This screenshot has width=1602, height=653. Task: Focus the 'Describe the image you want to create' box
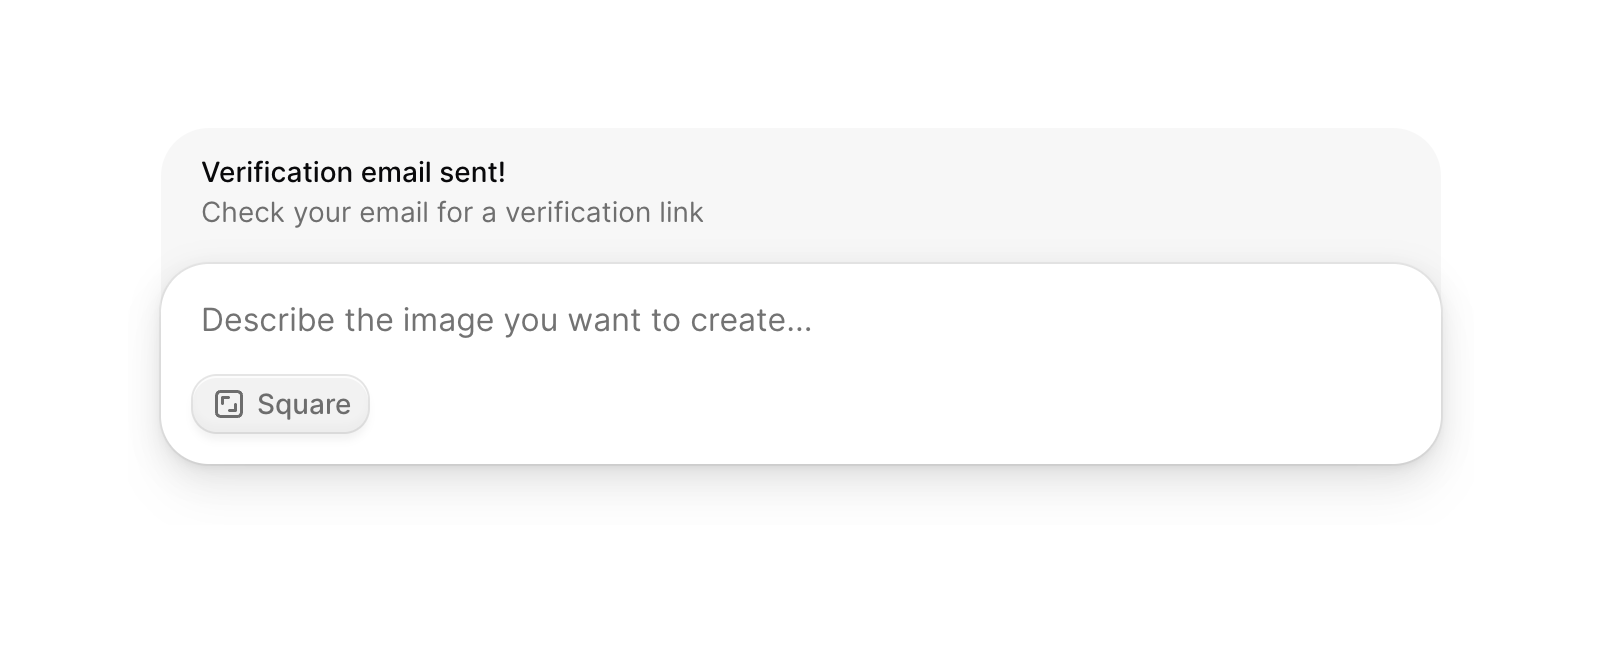[700, 320]
